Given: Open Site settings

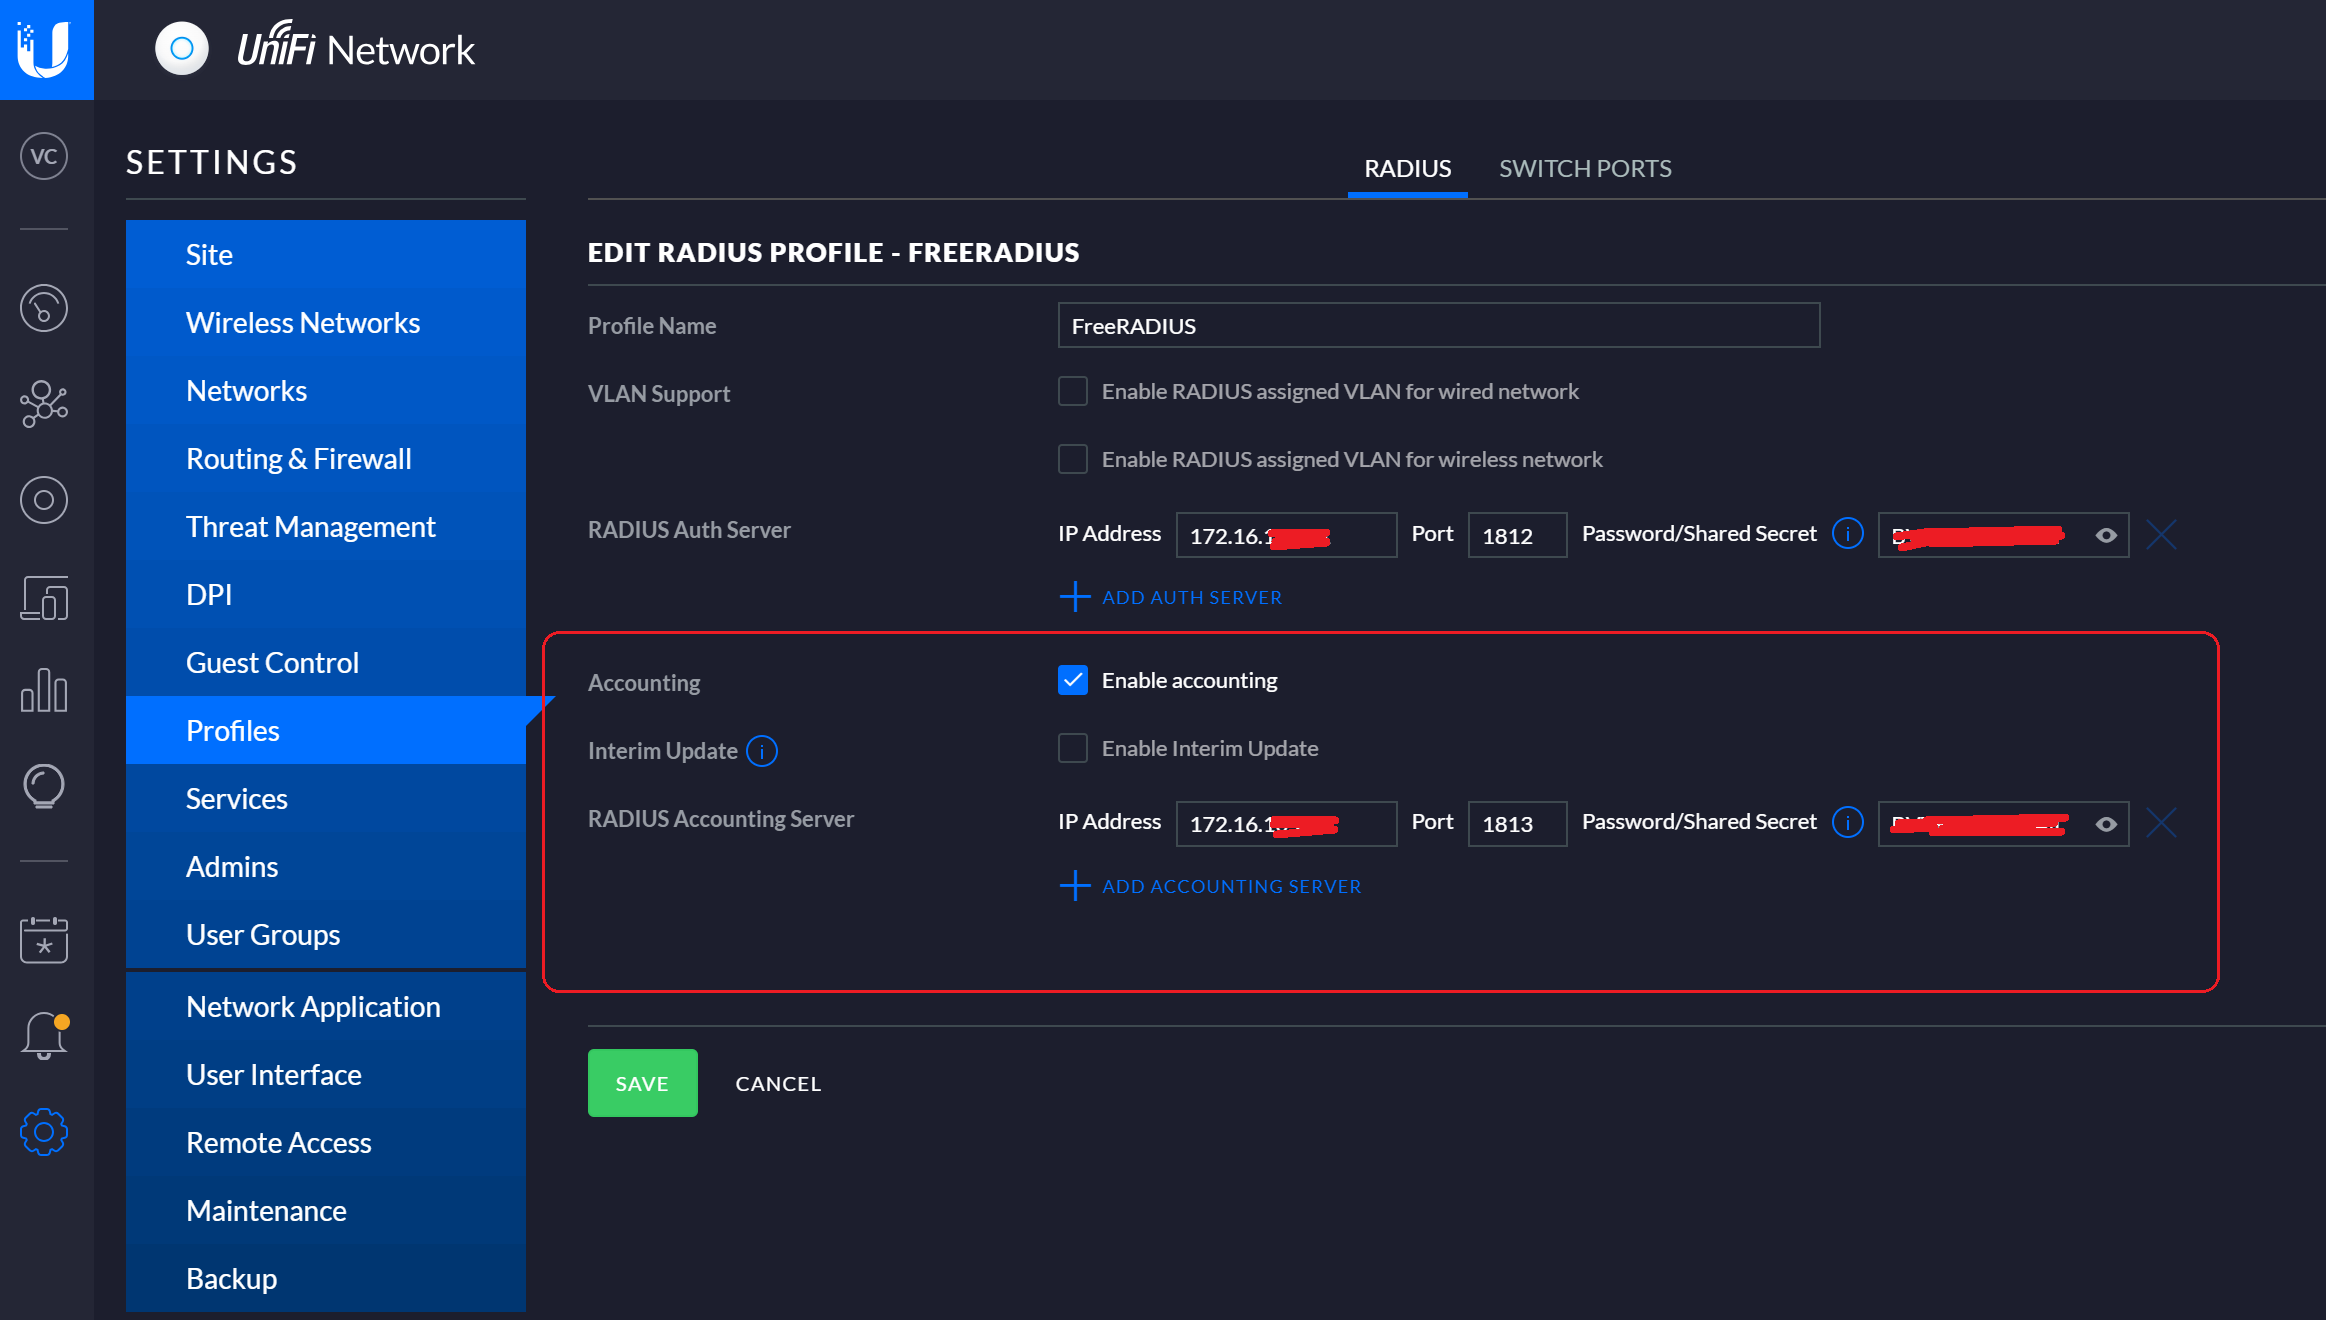Looking at the screenshot, I should point(326,254).
